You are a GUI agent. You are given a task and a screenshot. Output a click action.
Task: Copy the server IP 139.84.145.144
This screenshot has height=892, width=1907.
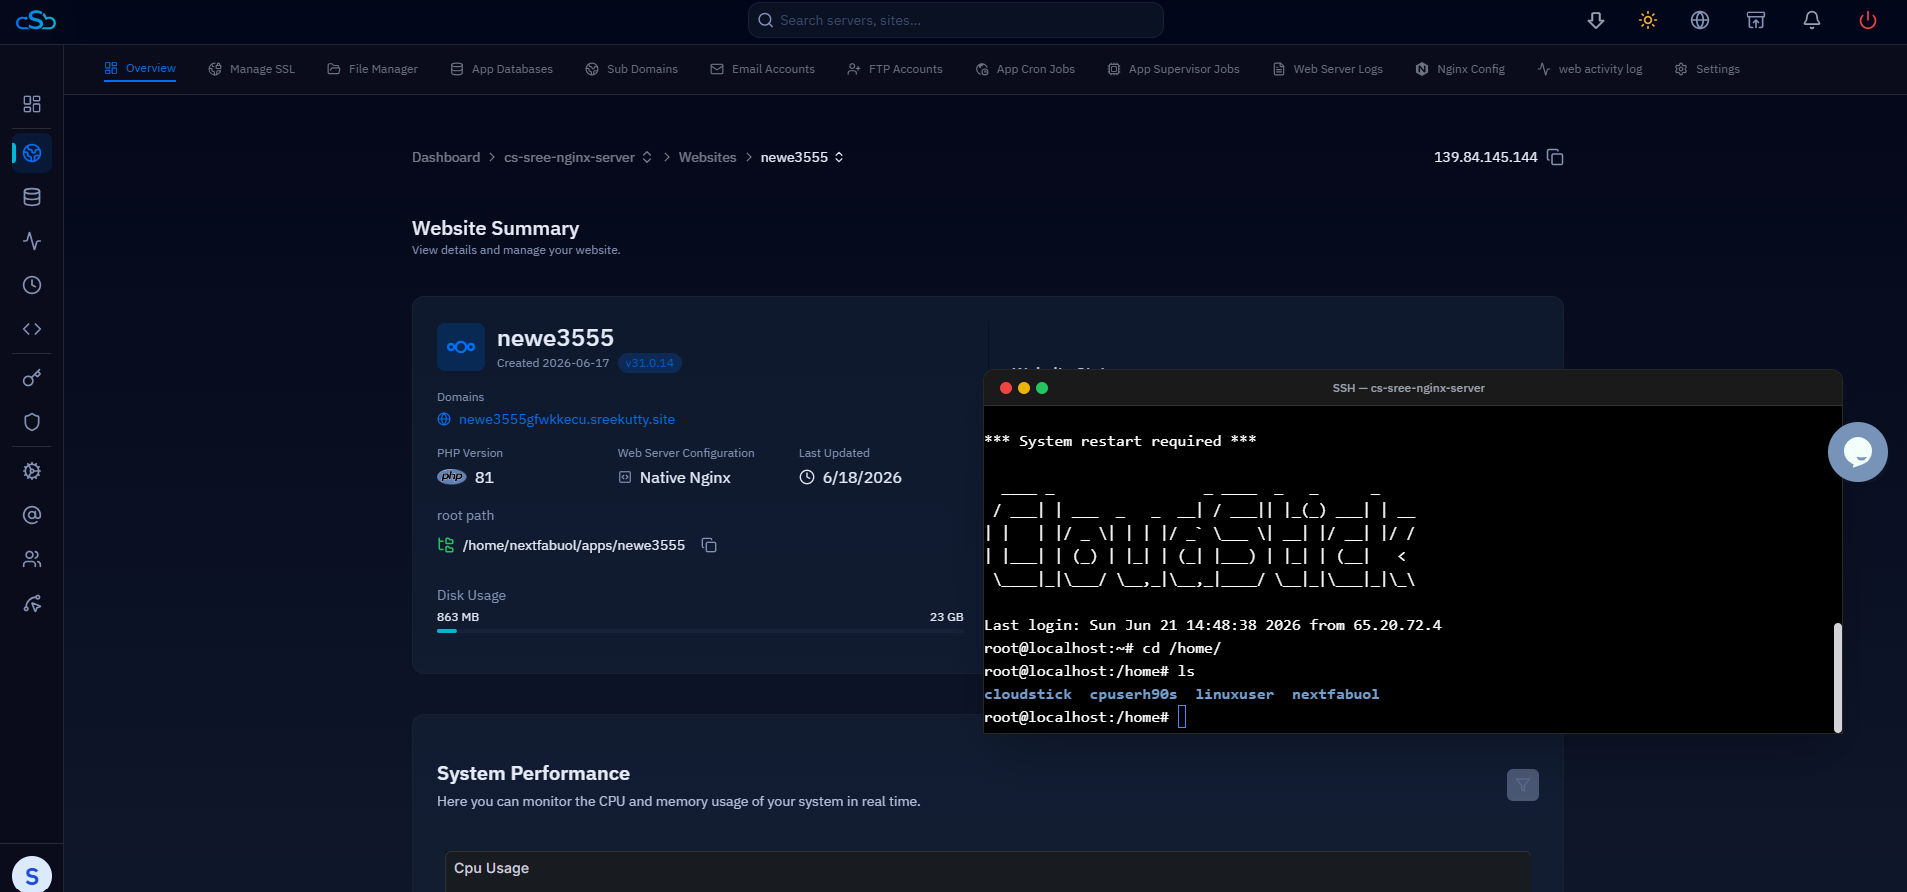[1555, 157]
